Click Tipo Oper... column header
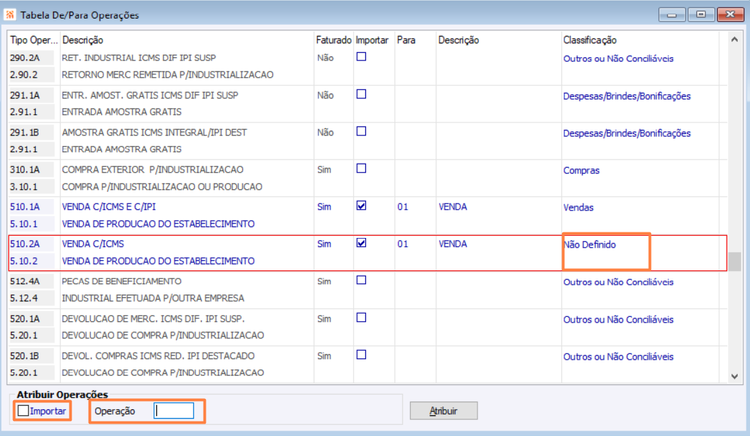Screen dimensions: 750x436 [x=33, y=40]
